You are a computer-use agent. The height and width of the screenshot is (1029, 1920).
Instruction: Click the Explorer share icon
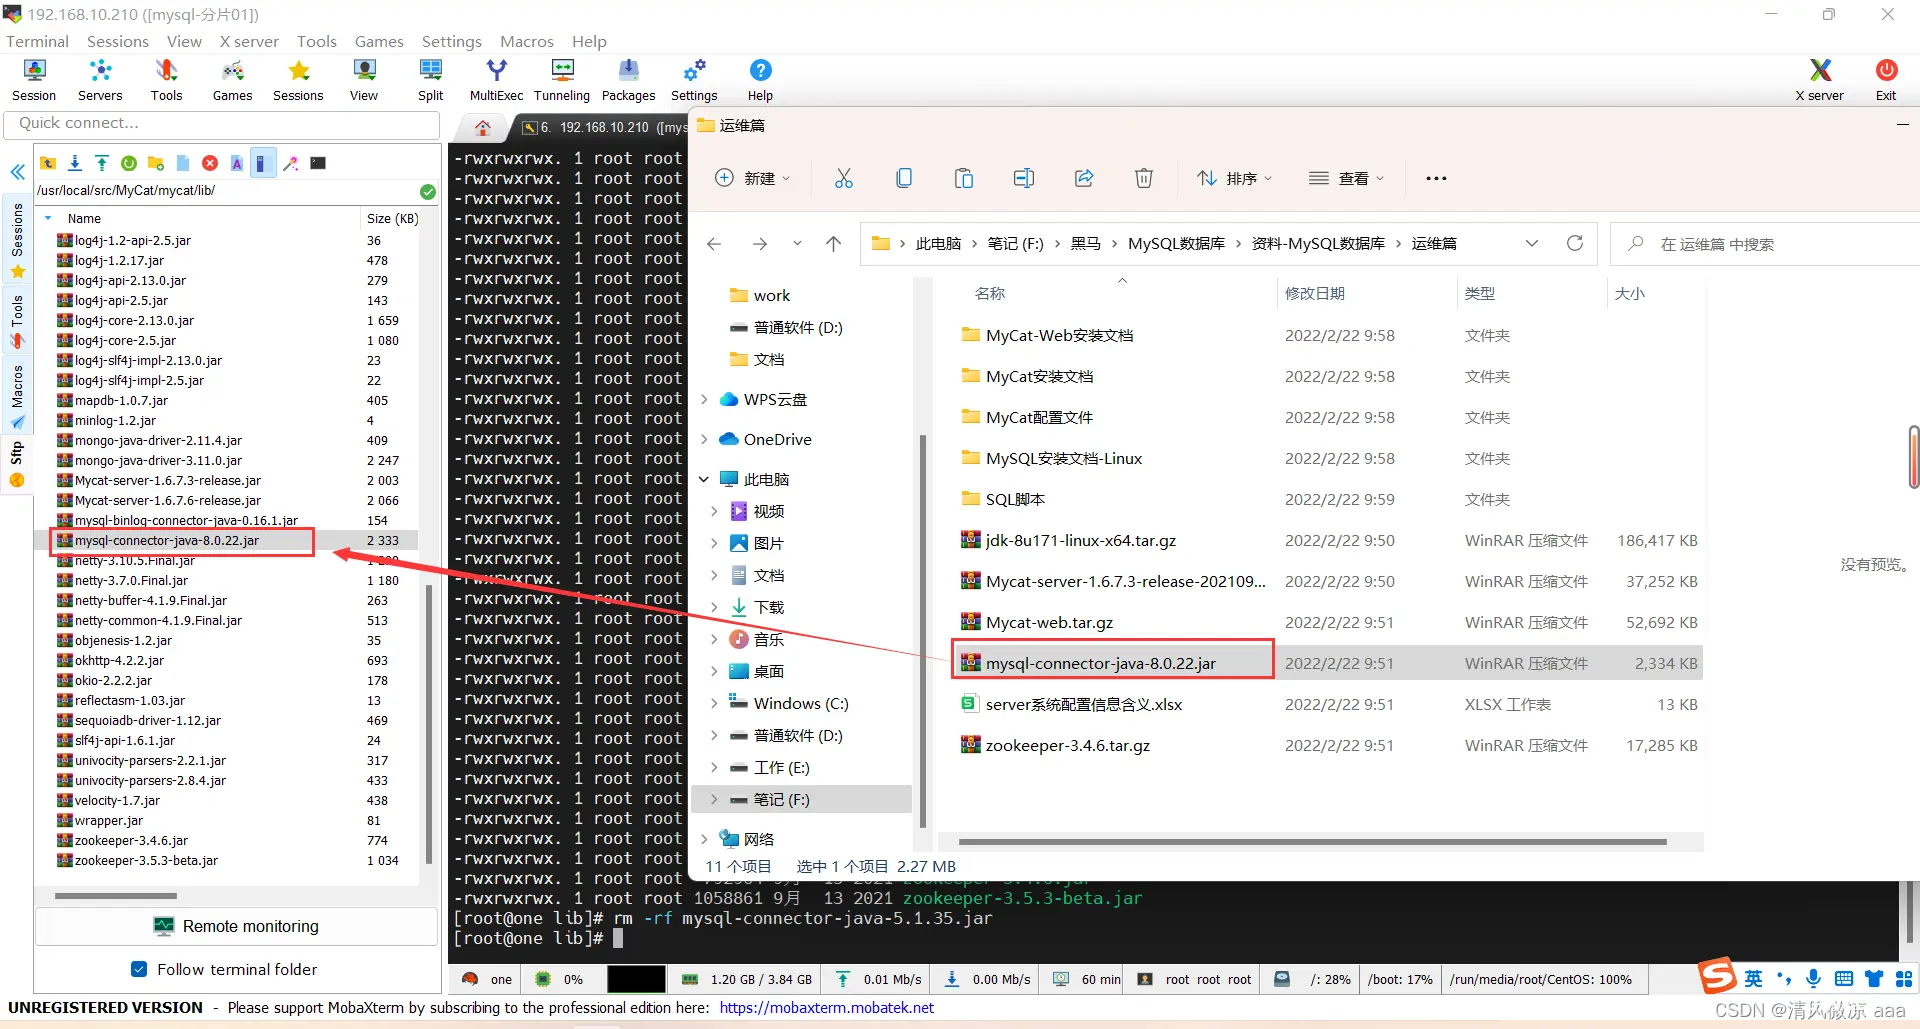(x=1084, y=178)
